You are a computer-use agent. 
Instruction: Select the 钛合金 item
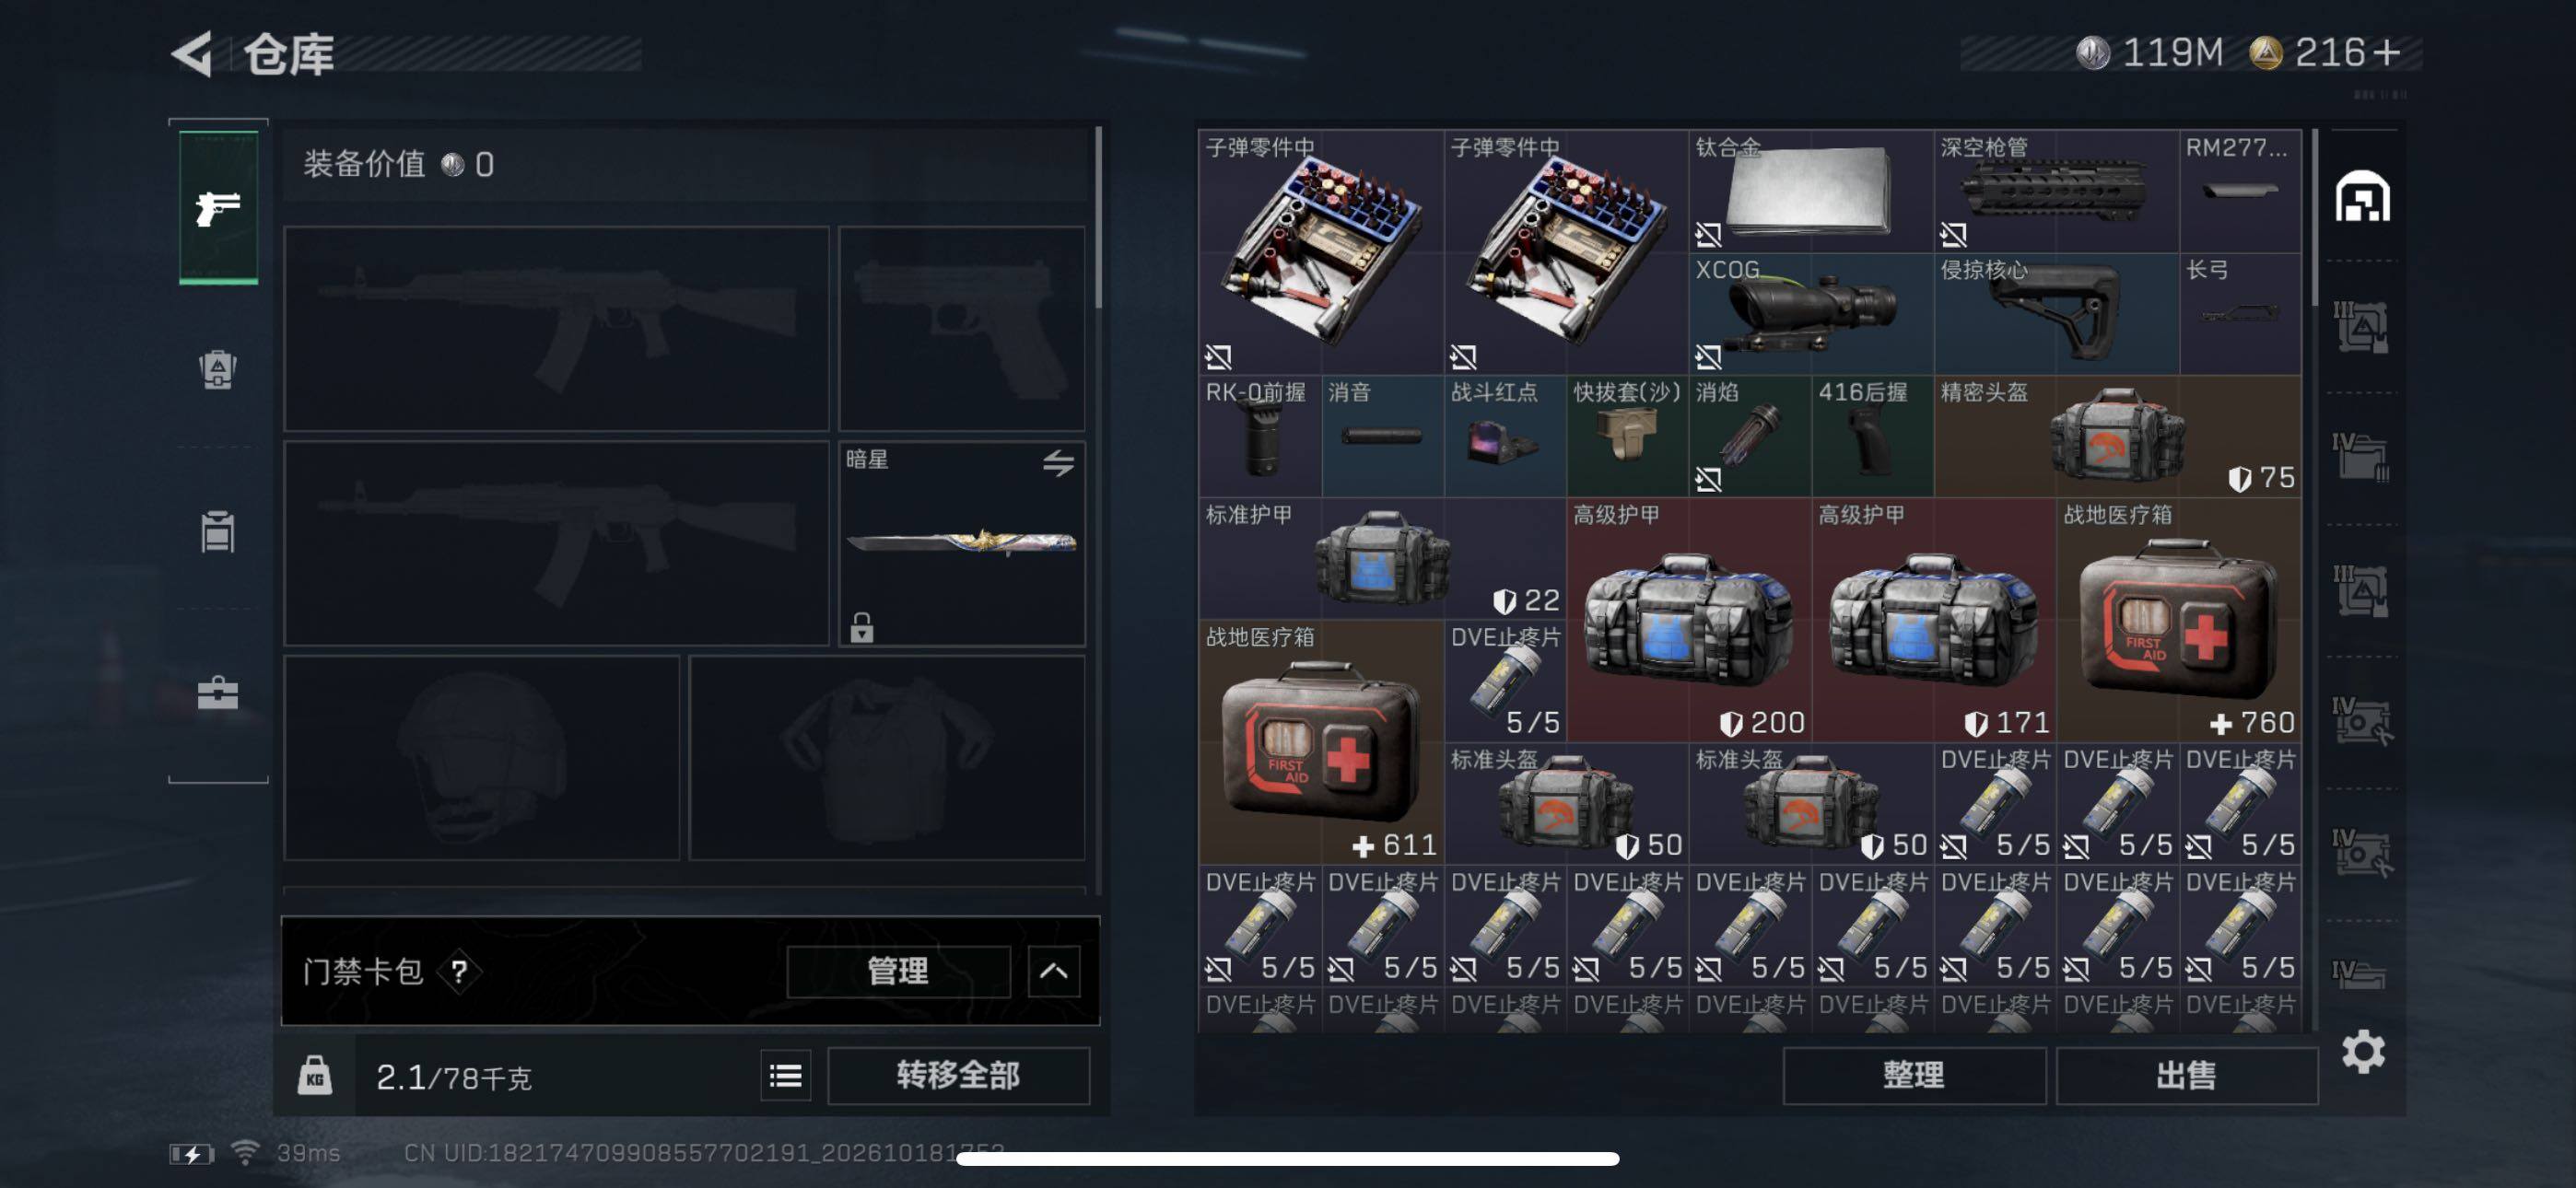point(1811,191)
